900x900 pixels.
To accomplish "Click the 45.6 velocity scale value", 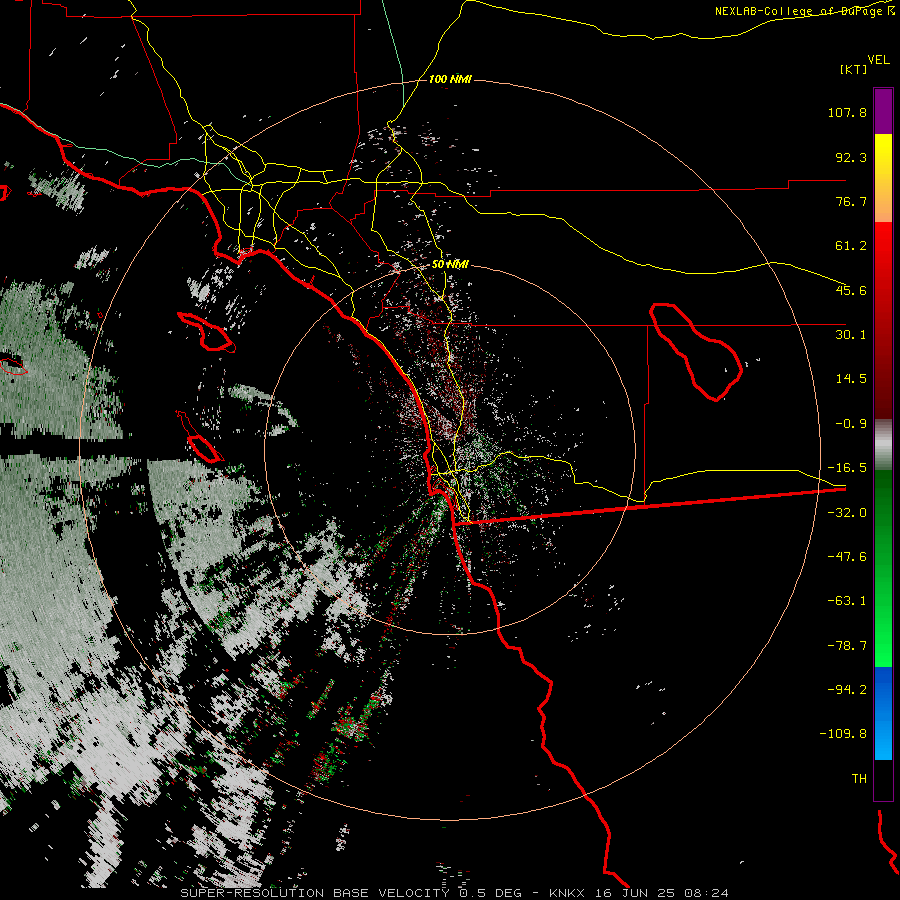I will pyautogui.click(x=851, y=290).
